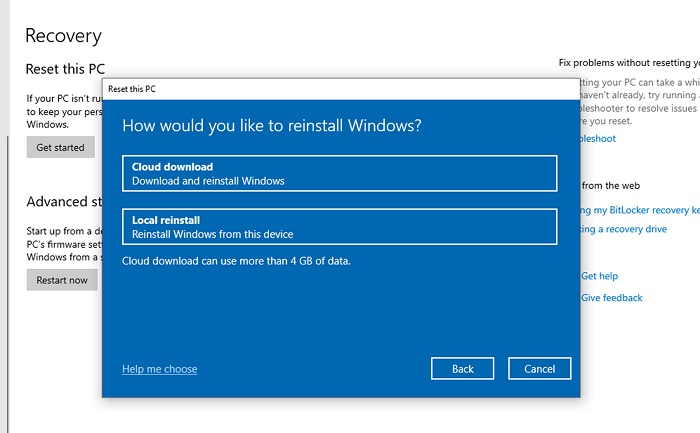Click the Cloud download 4 GB data notice
The height and width of the screenshot is (433, 700).
click(236, 261)
